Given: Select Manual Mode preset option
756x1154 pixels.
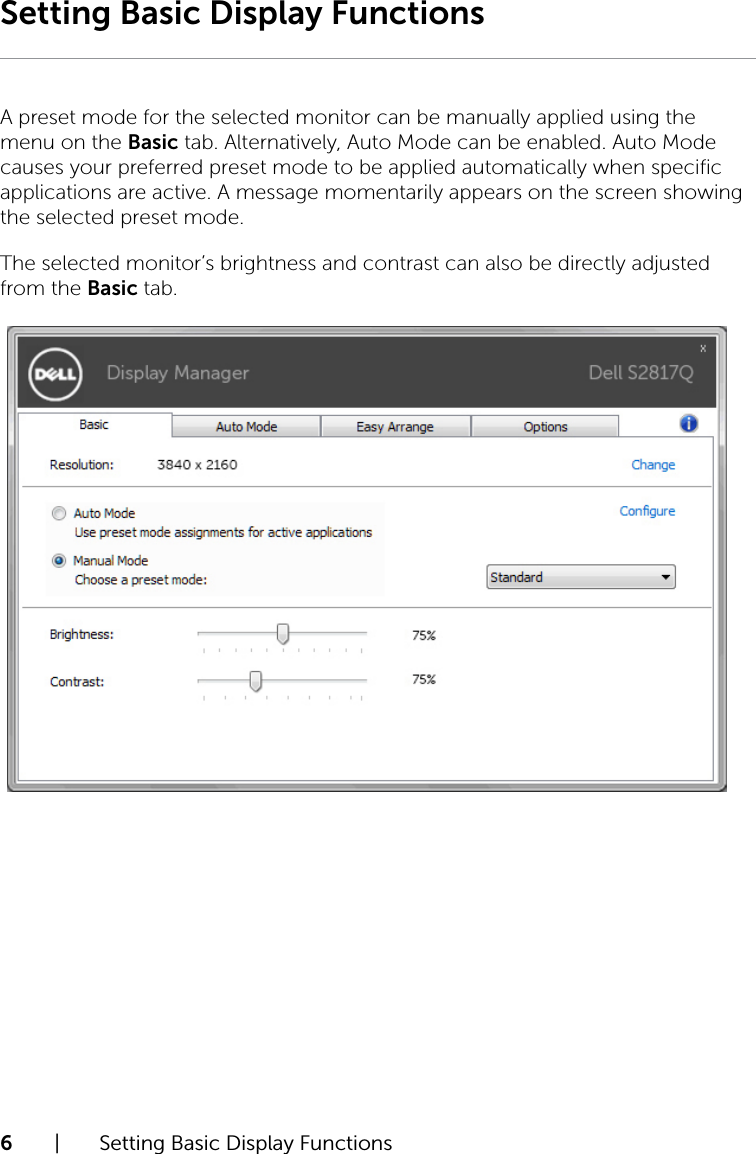Looking at the screenshot, I should point(59,561).
